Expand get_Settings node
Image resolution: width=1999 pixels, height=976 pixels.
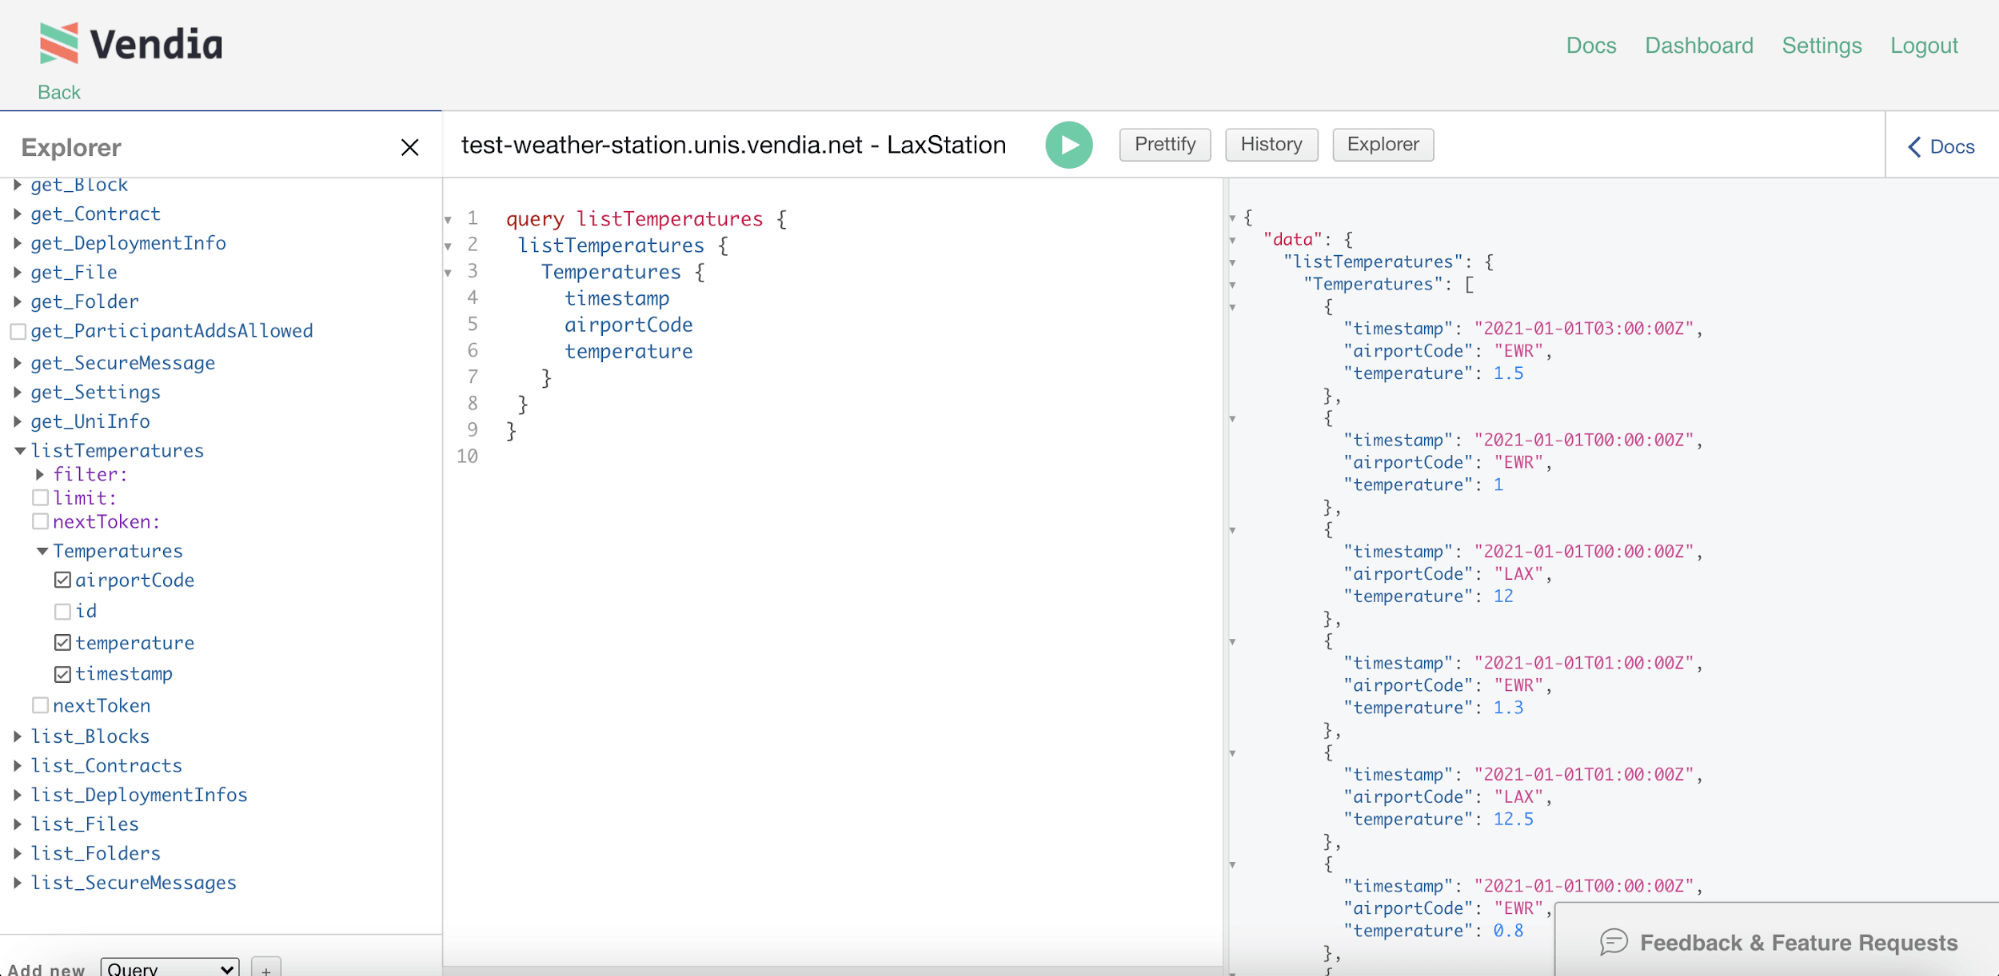tap(17, 392)
